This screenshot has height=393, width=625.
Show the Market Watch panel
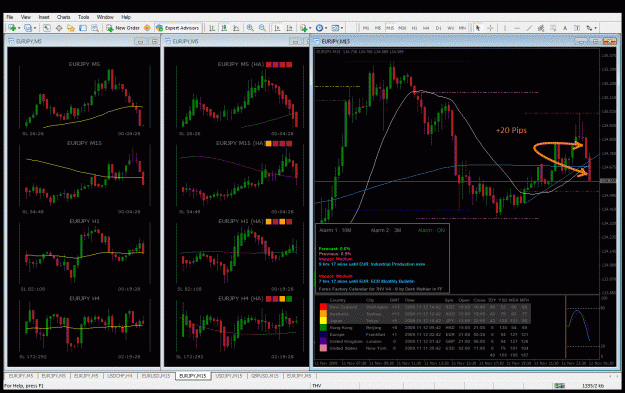pyautogui.click(x=47, y=28)
